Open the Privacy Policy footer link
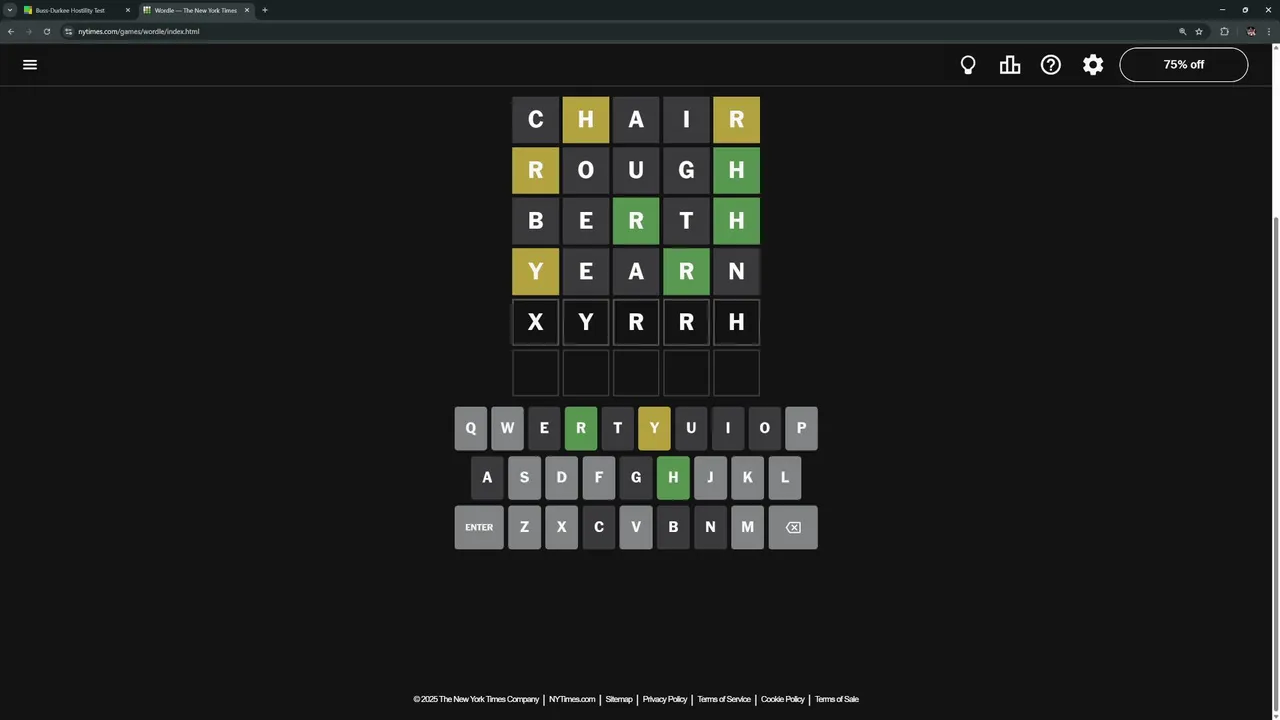1280x720 pixels. tap(665, 699)
